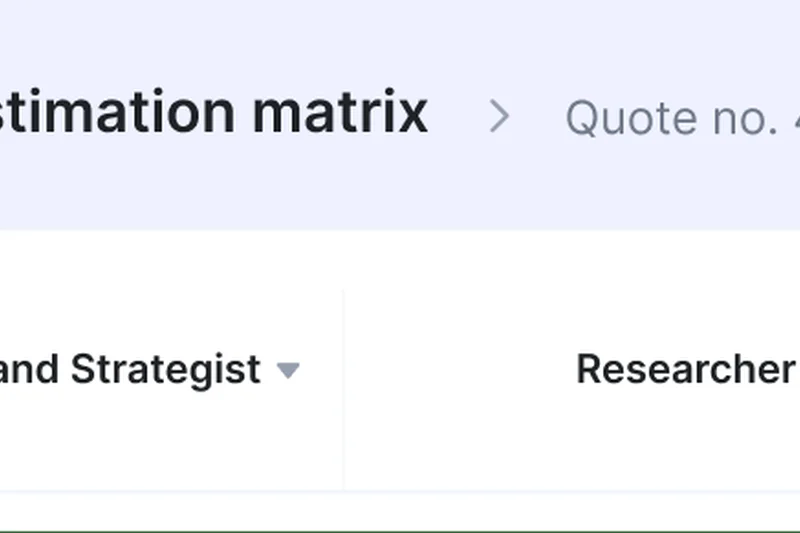Click the Strategist column header label
The height and width of the screenshot is (533, 800).
click(x=130, y=370)
